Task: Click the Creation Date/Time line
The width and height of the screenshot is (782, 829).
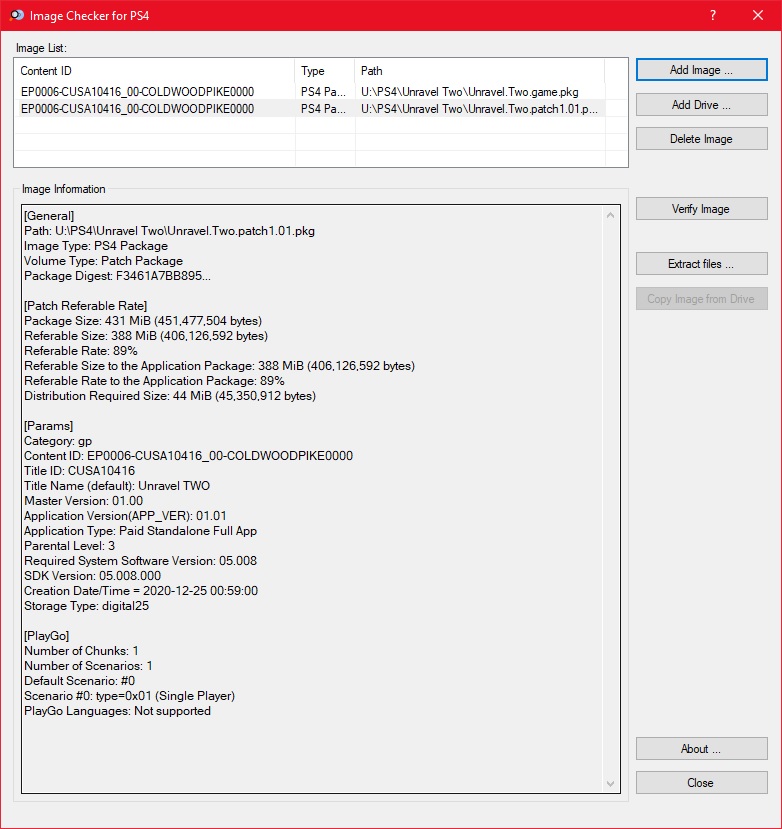Action: click(141, 591)
